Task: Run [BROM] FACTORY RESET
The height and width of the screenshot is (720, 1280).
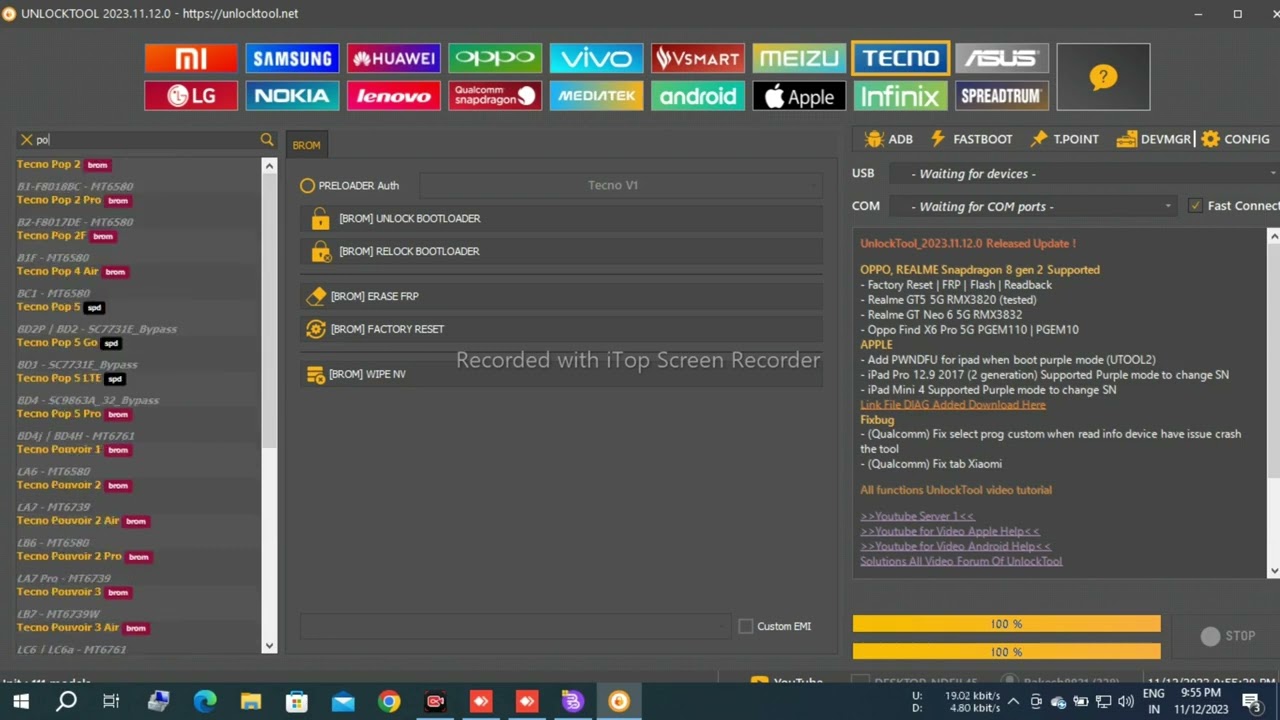Action: [561, 329]
